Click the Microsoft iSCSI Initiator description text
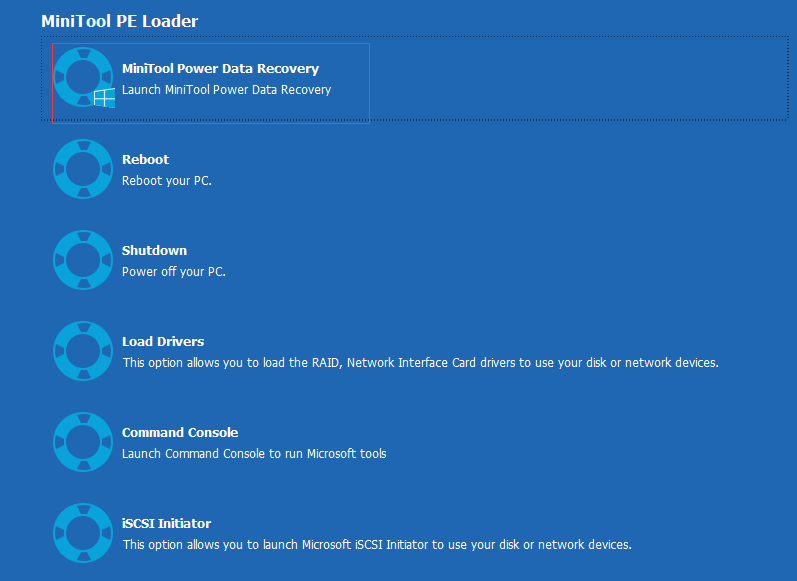 coord(377,545)
